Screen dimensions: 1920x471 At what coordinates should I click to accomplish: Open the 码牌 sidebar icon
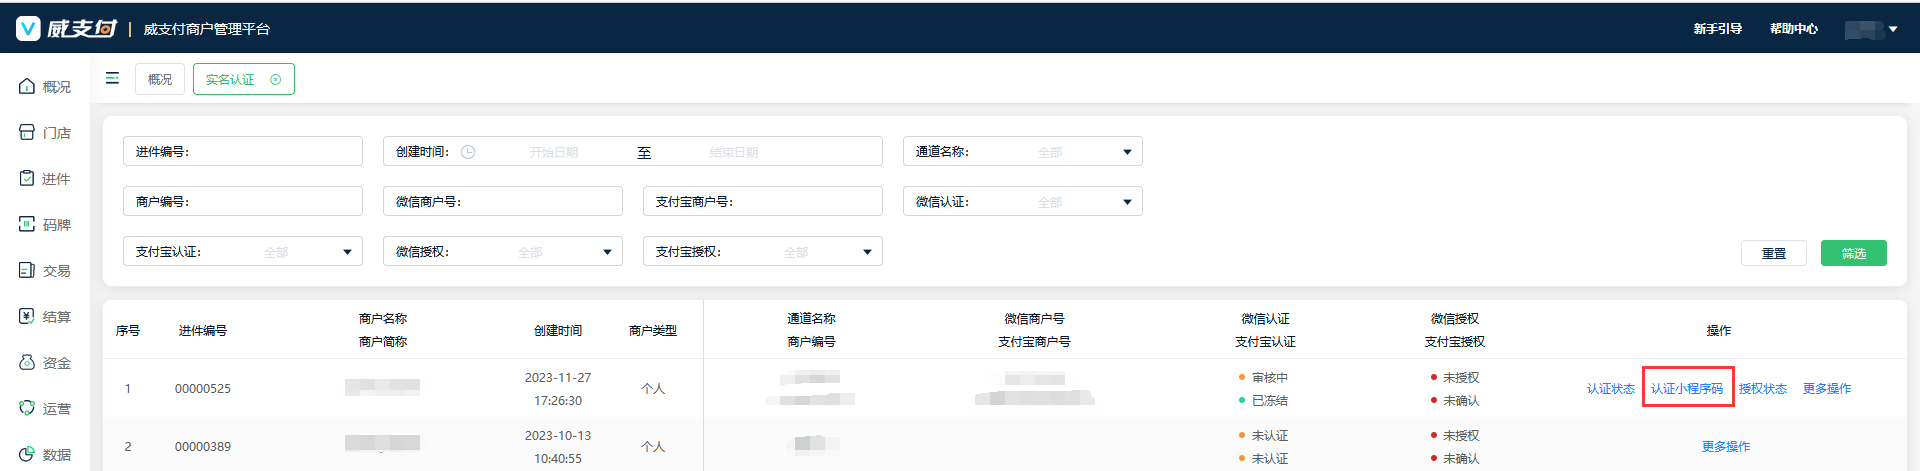click(x=27, y=225)
